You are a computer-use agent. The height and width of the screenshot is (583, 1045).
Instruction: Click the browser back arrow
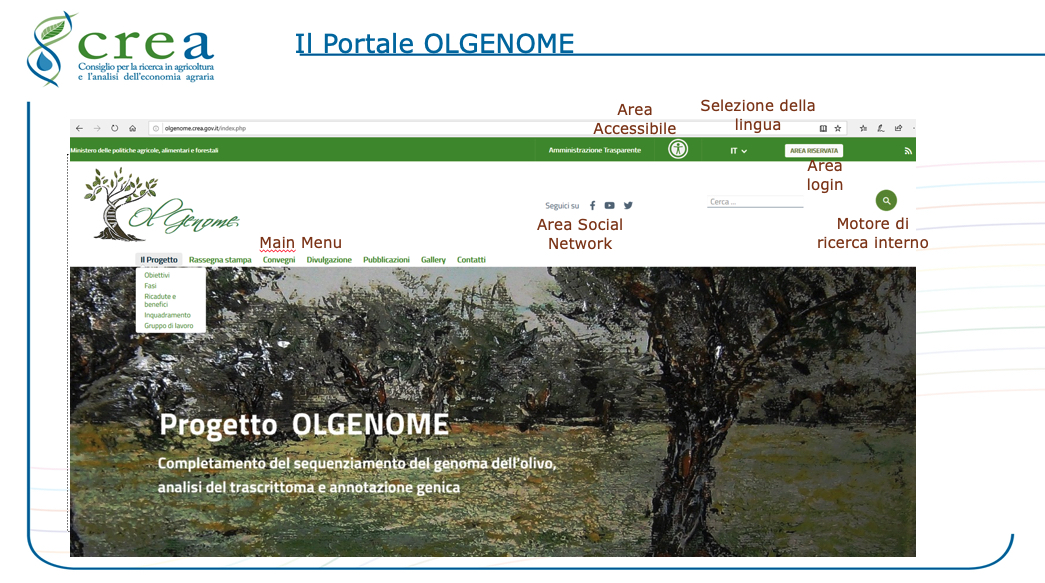click(x=79, y=128)
